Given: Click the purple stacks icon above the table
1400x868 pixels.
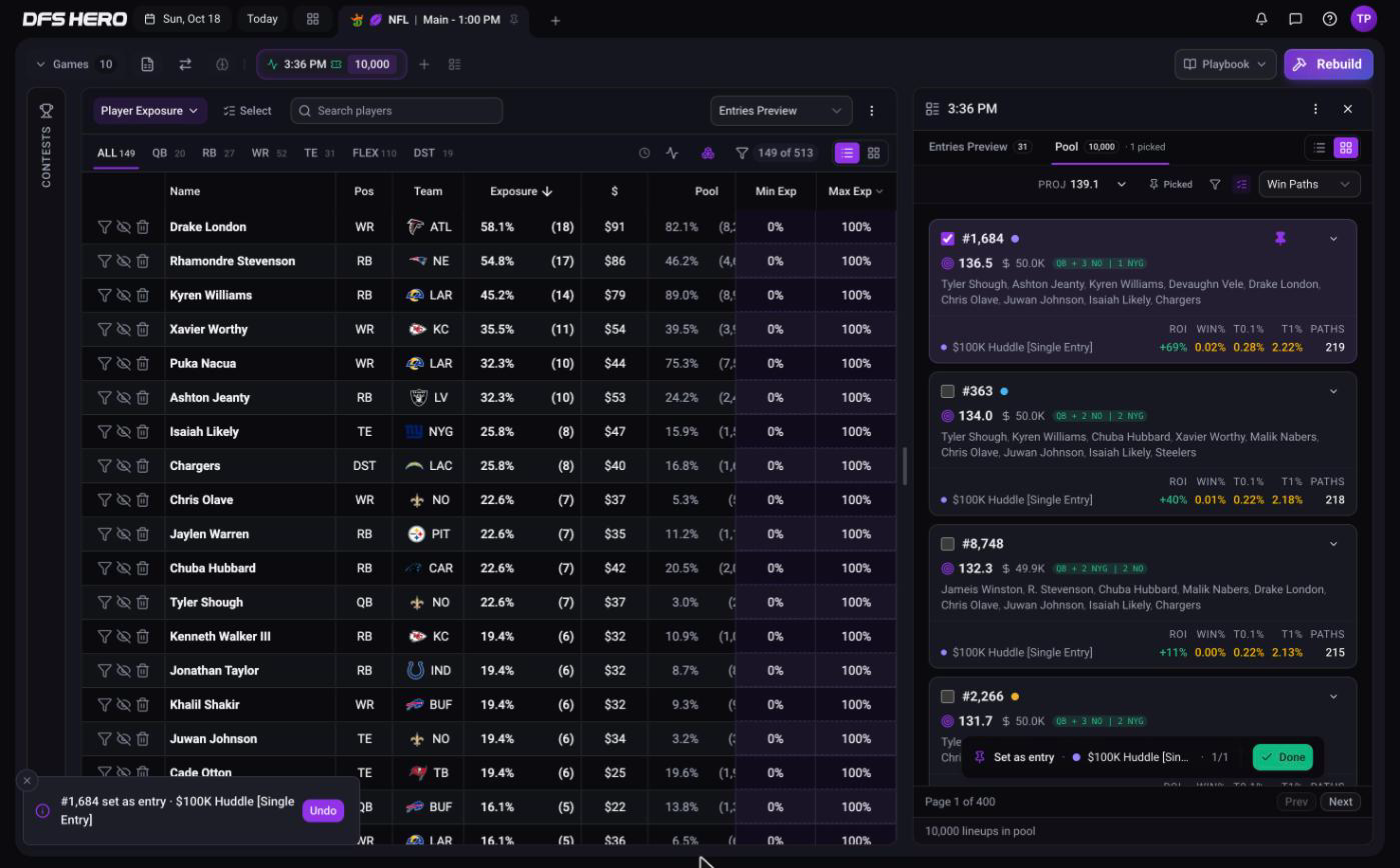Looking at the screenshot, I should coord(707,153).
